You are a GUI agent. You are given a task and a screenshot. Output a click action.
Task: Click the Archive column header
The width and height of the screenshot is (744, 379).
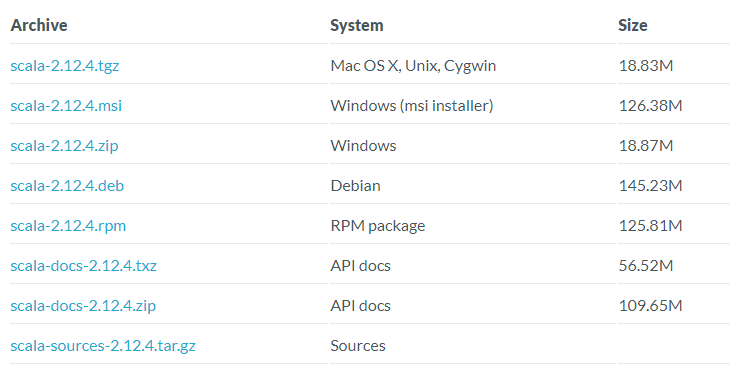pyautogui.click(x=39, y=25)
